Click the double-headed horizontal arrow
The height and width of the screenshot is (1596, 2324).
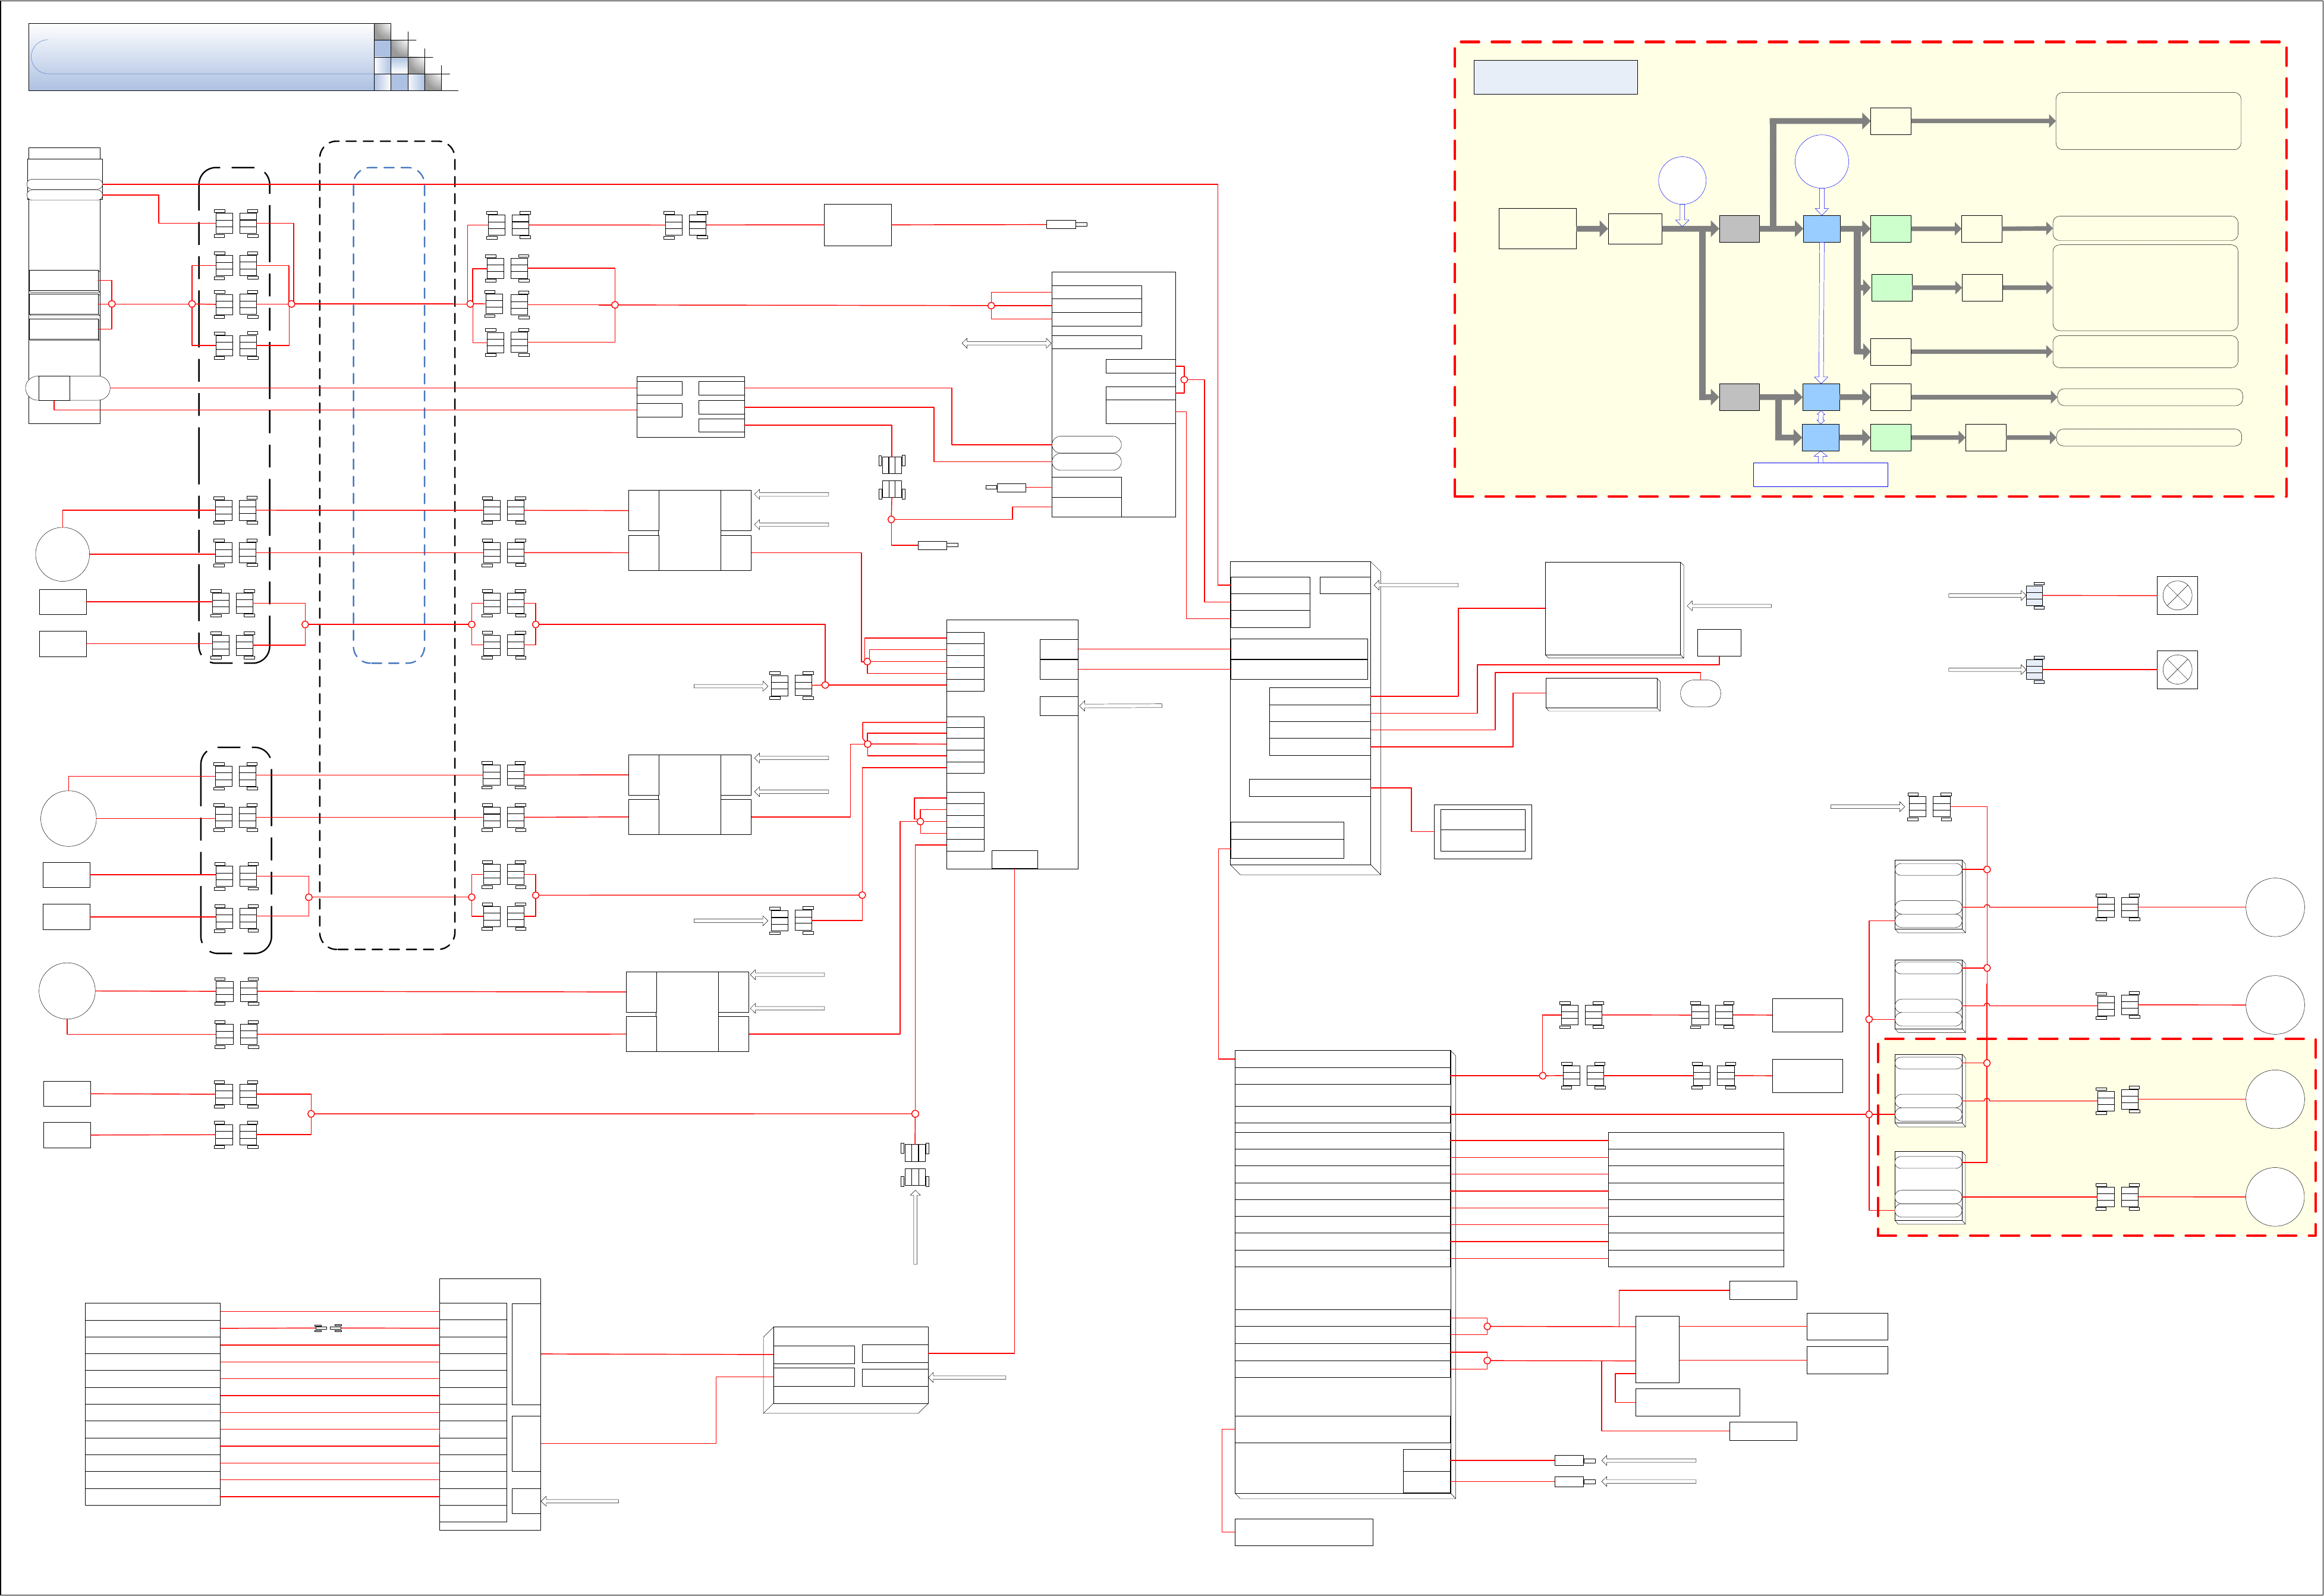pyautogui.click(x=1006, y=343)
